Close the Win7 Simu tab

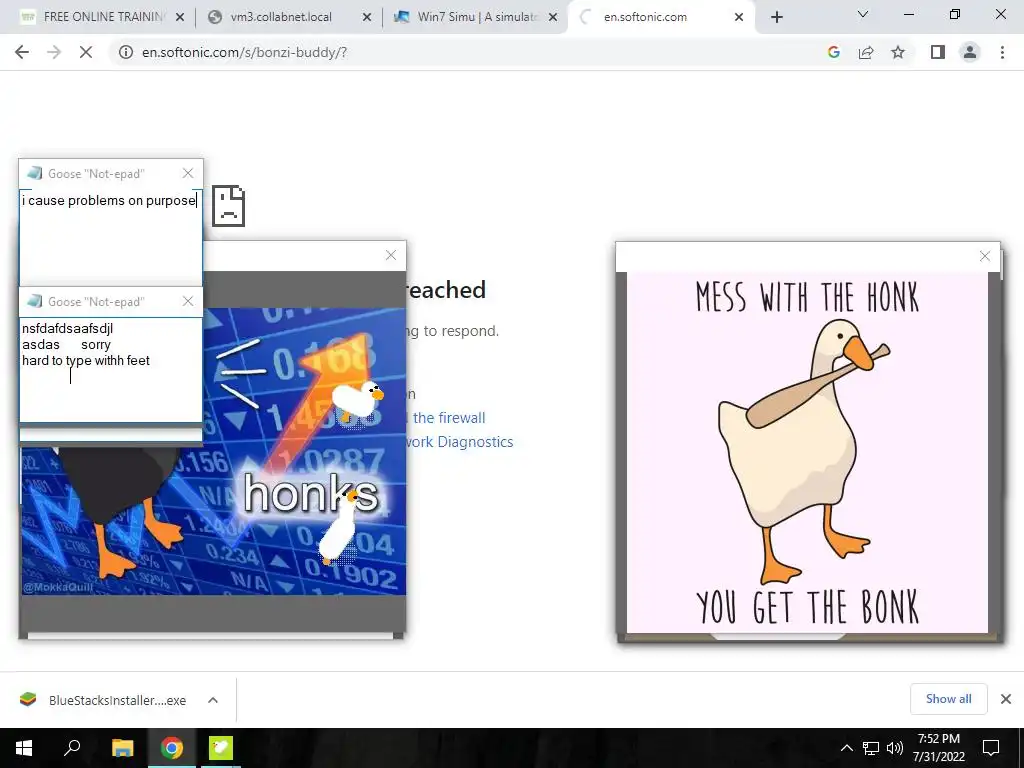(x=553, y=17)
